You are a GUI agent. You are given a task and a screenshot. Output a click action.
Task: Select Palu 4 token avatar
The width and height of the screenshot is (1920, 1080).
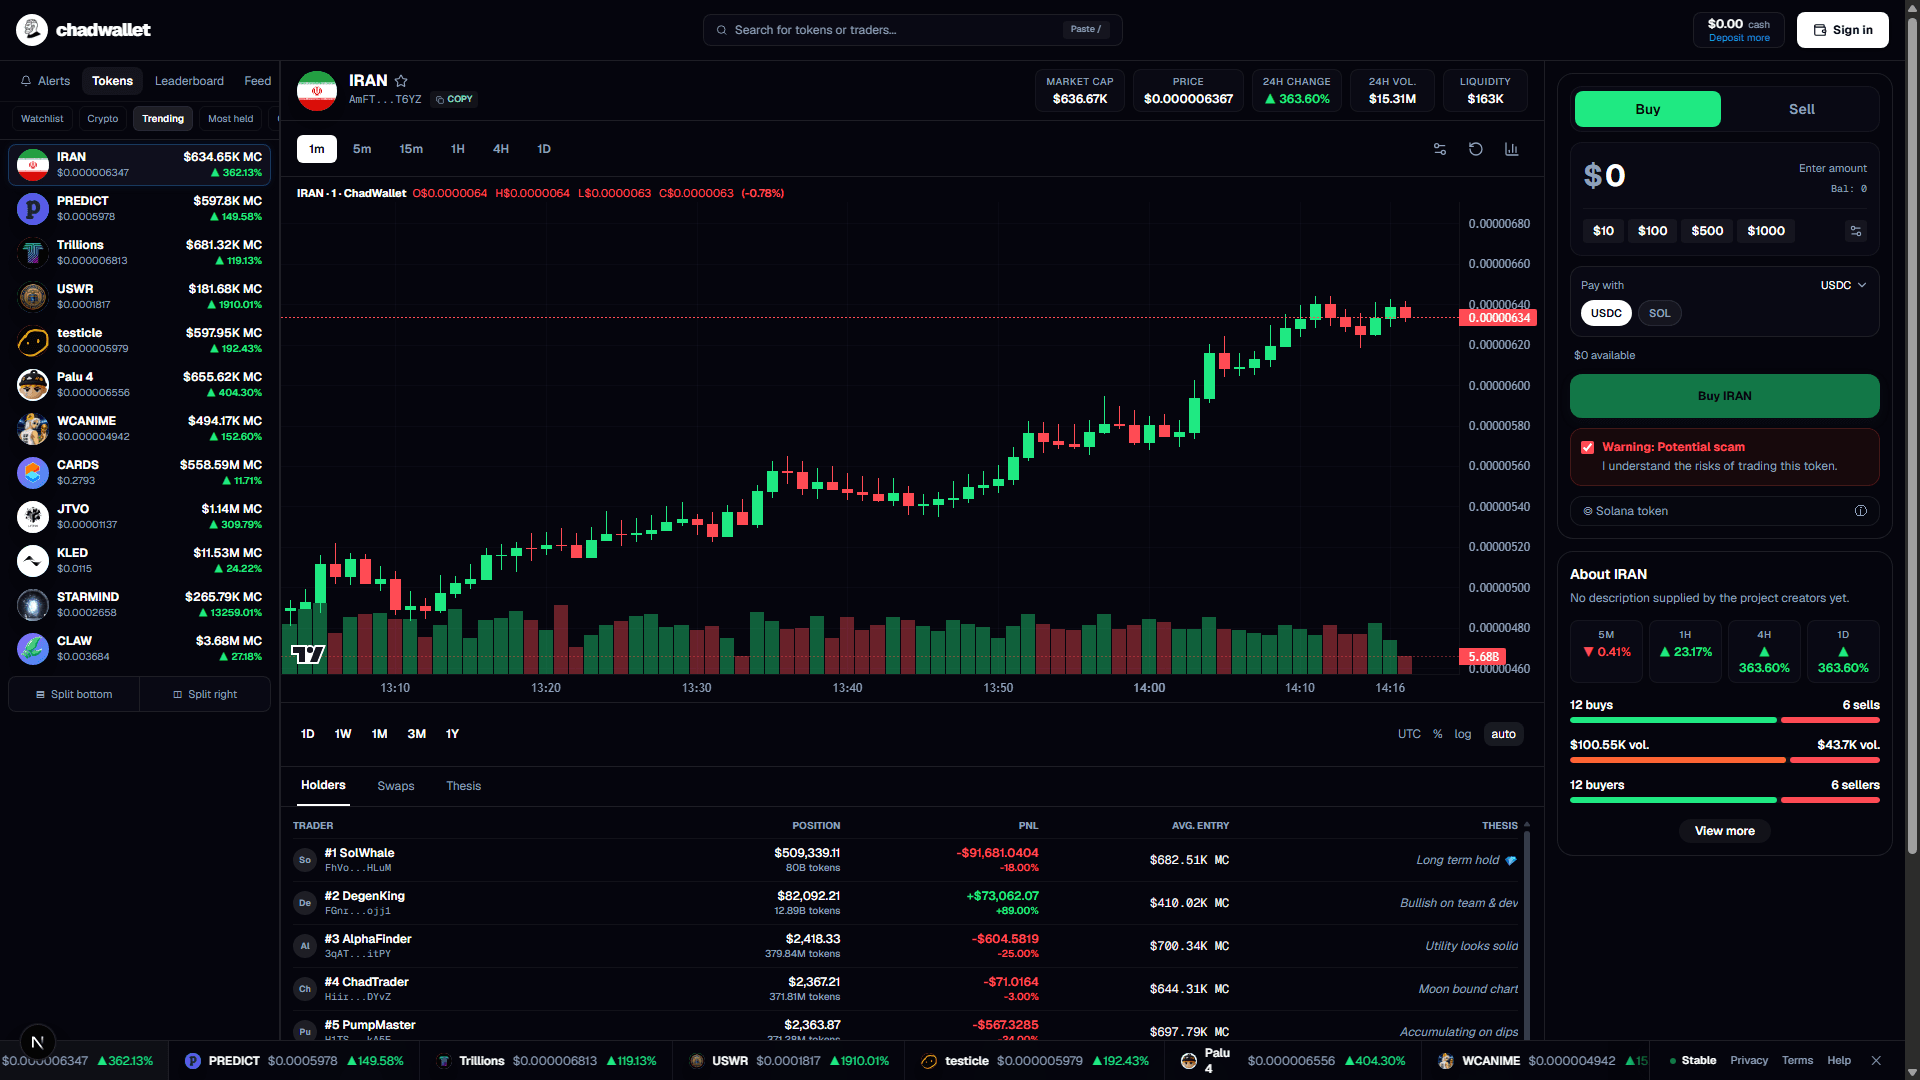point(33,385)
